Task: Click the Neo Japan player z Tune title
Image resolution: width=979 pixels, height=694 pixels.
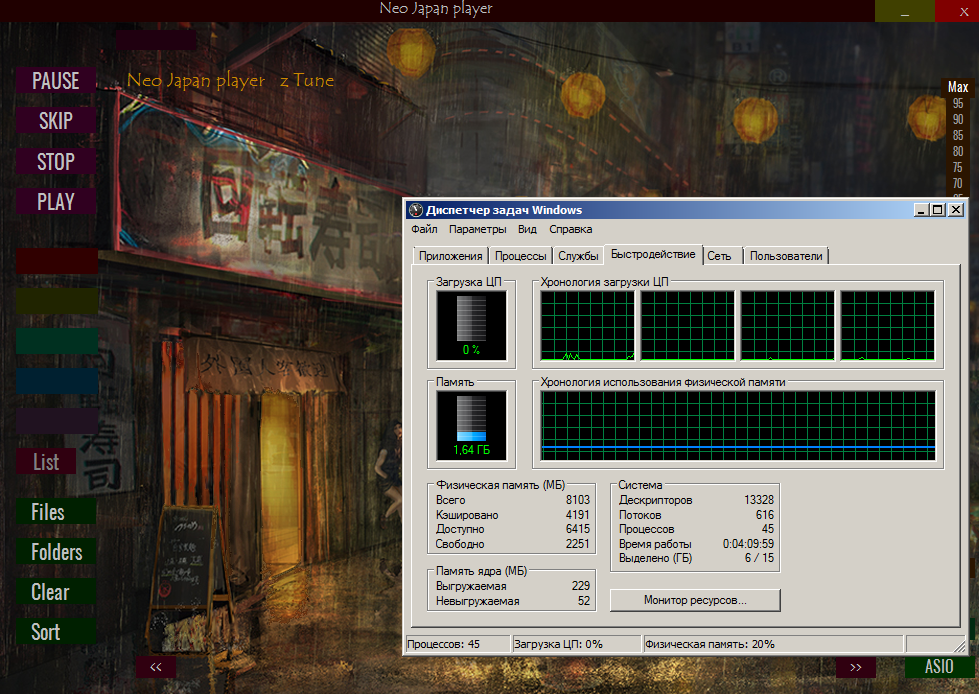Action: (x=230, y=81)
